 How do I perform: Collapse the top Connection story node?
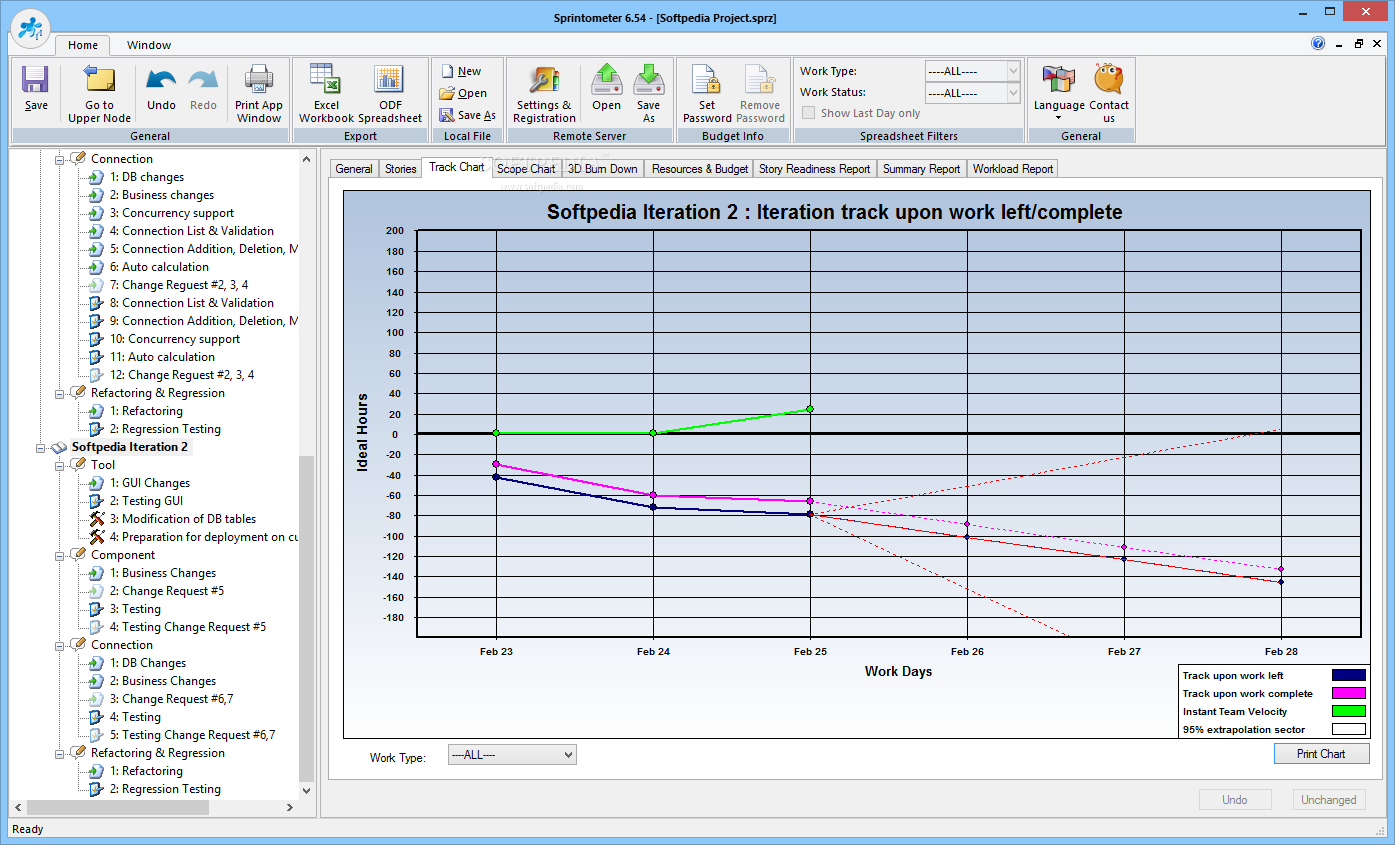click(x=58, y=159)
